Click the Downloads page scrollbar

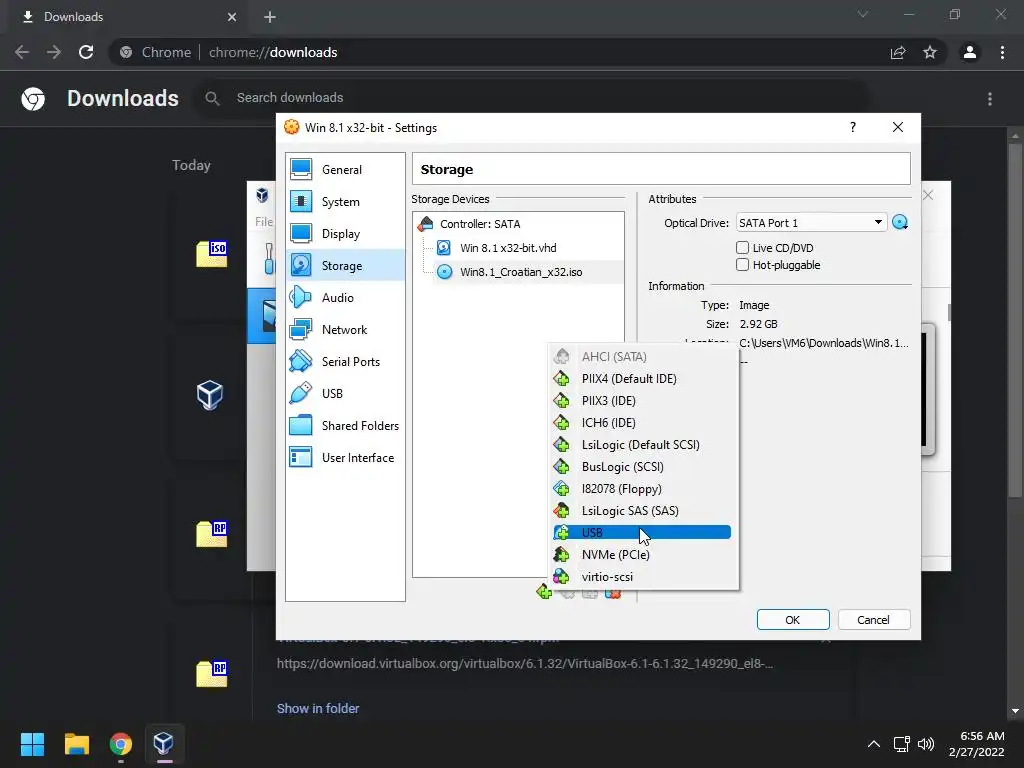(x=1015, y=320)
